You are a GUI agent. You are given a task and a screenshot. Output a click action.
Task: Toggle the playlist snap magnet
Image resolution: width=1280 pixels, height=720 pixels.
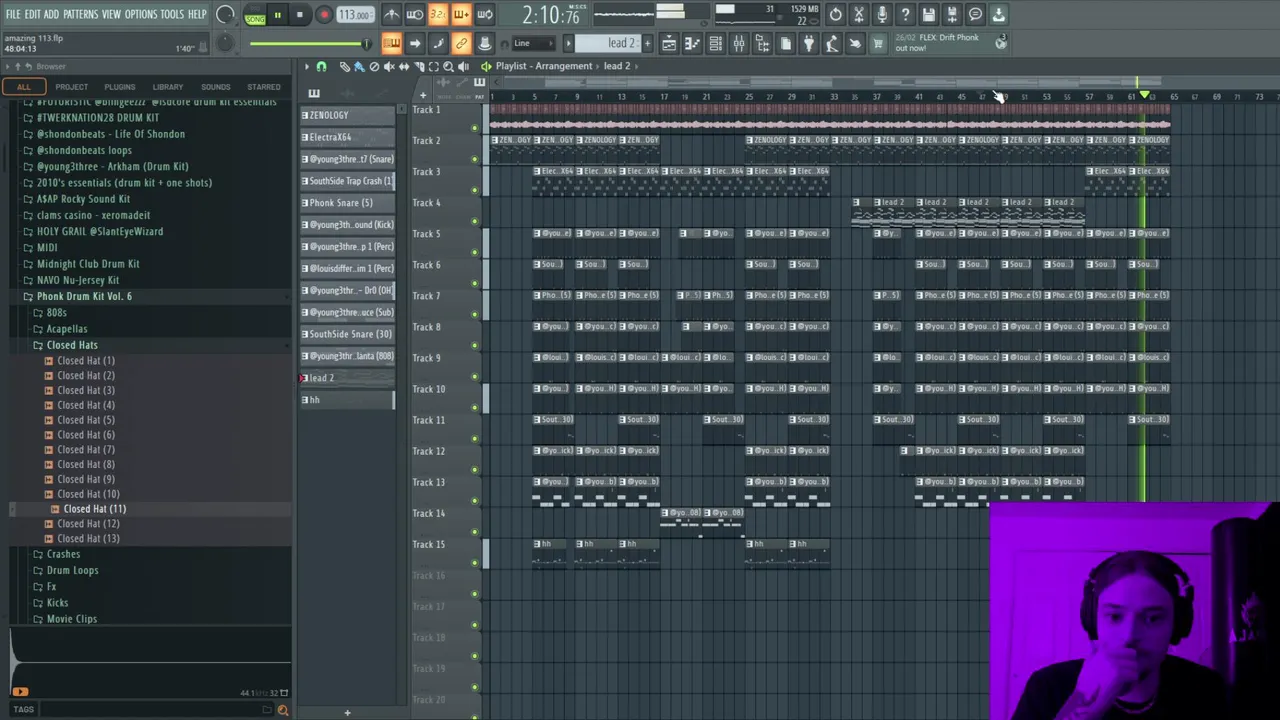click(321, 66)
